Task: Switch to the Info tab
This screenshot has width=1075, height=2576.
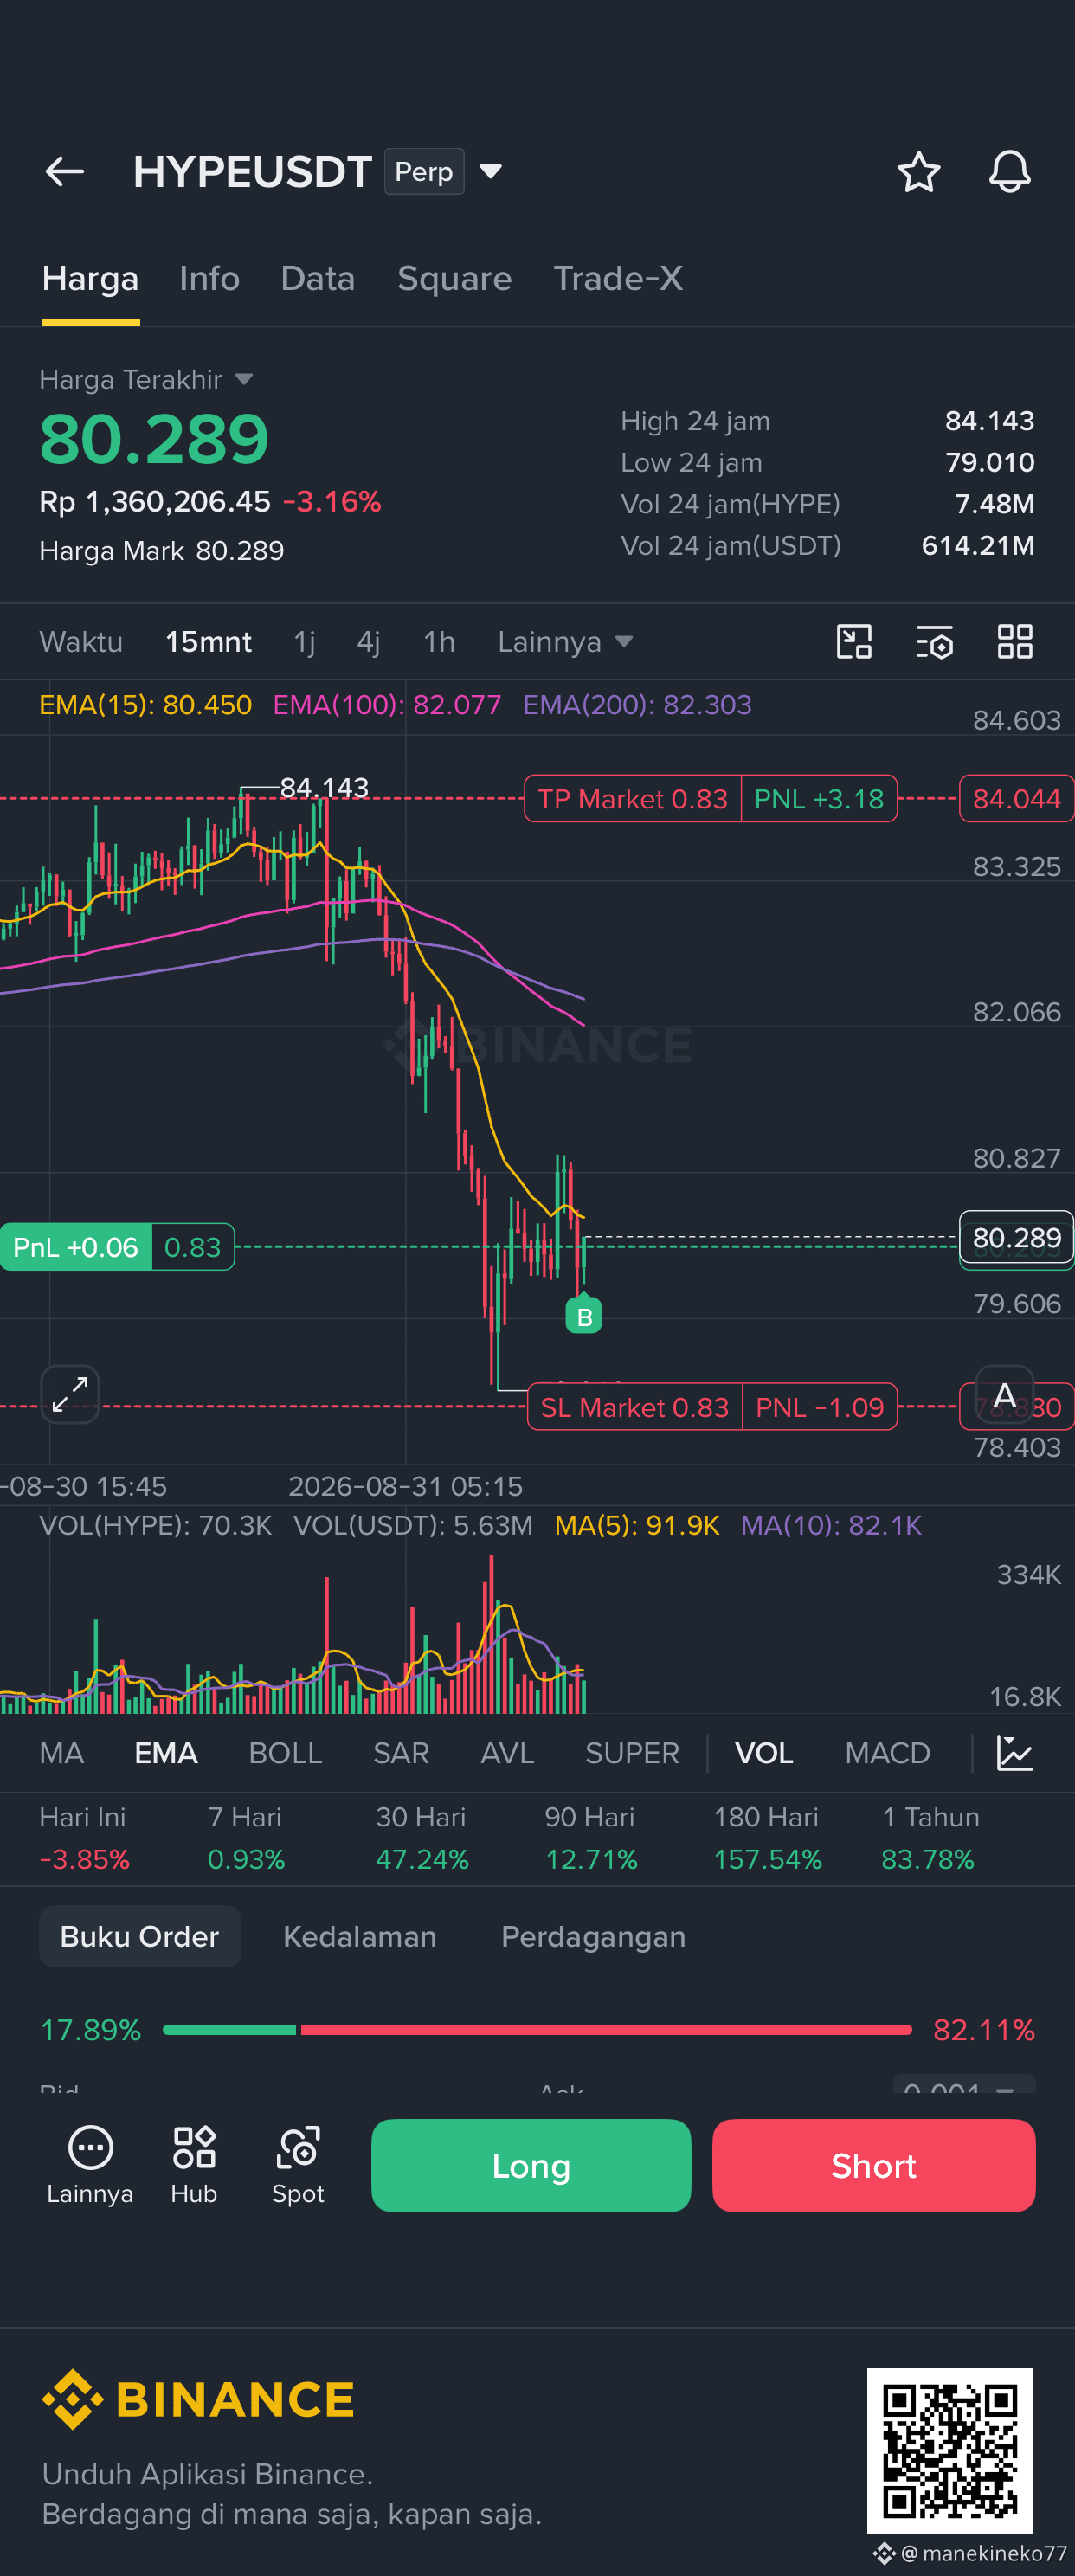Action: (x=209, y=279)
